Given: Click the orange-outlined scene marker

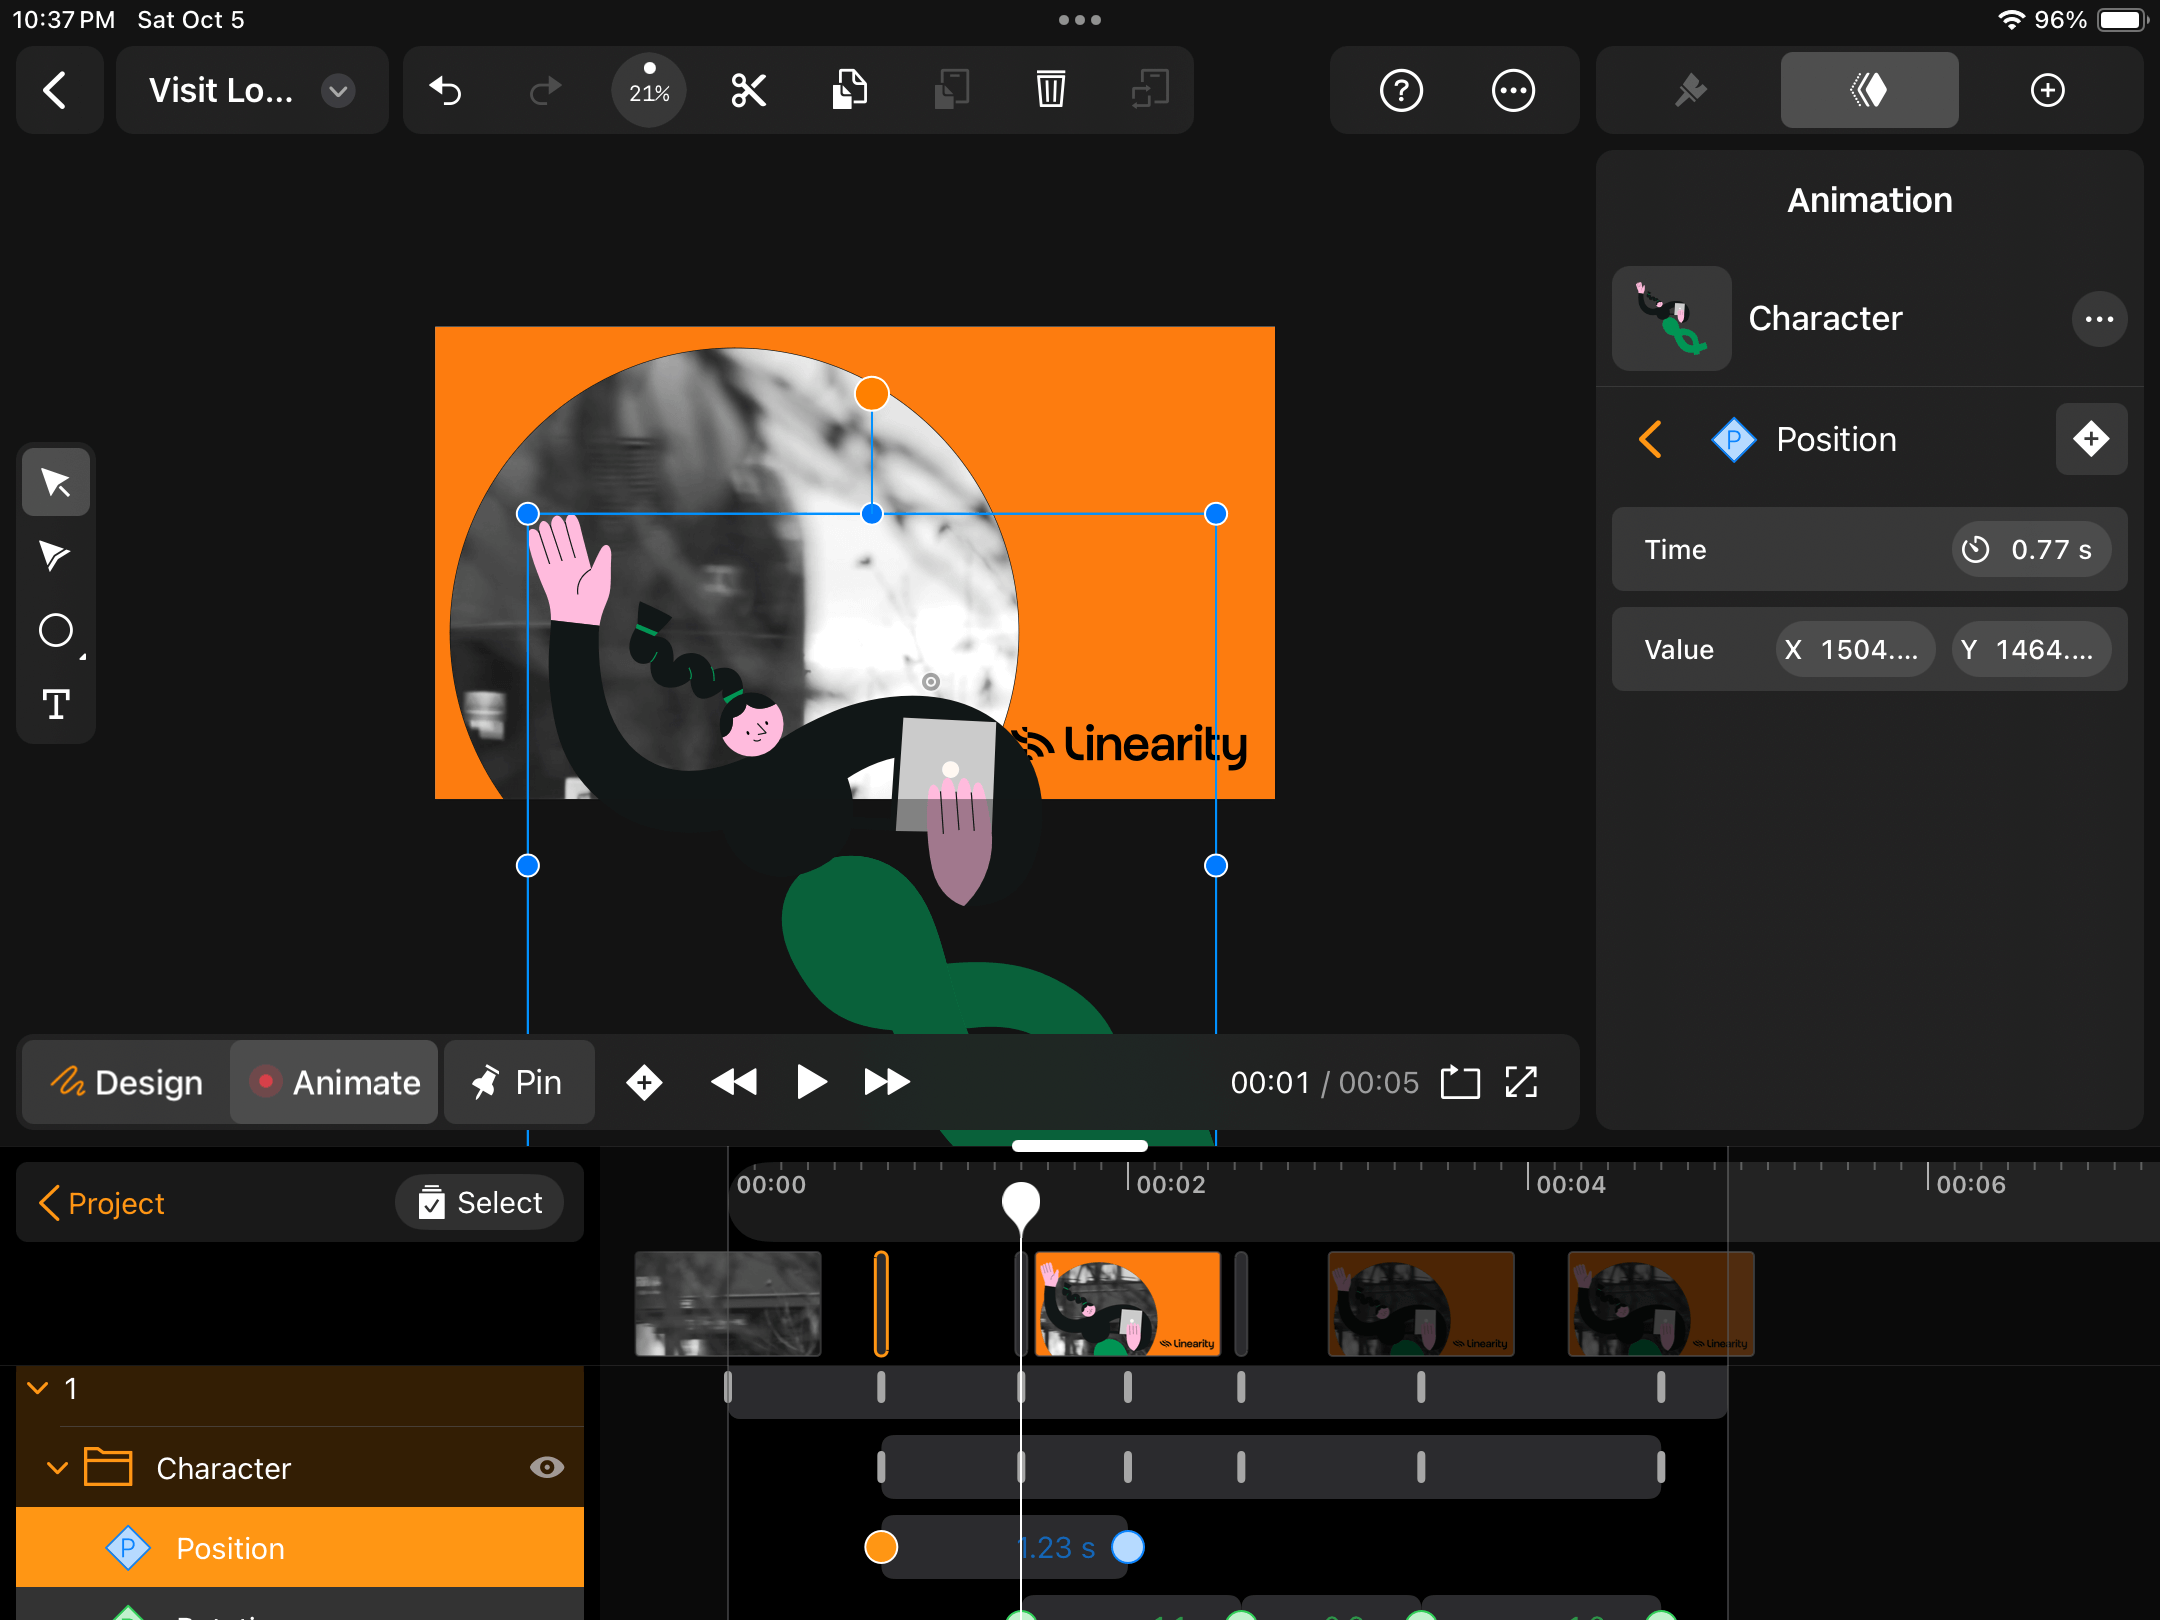Looking at the screenshot, I should tap(881, 1303).
